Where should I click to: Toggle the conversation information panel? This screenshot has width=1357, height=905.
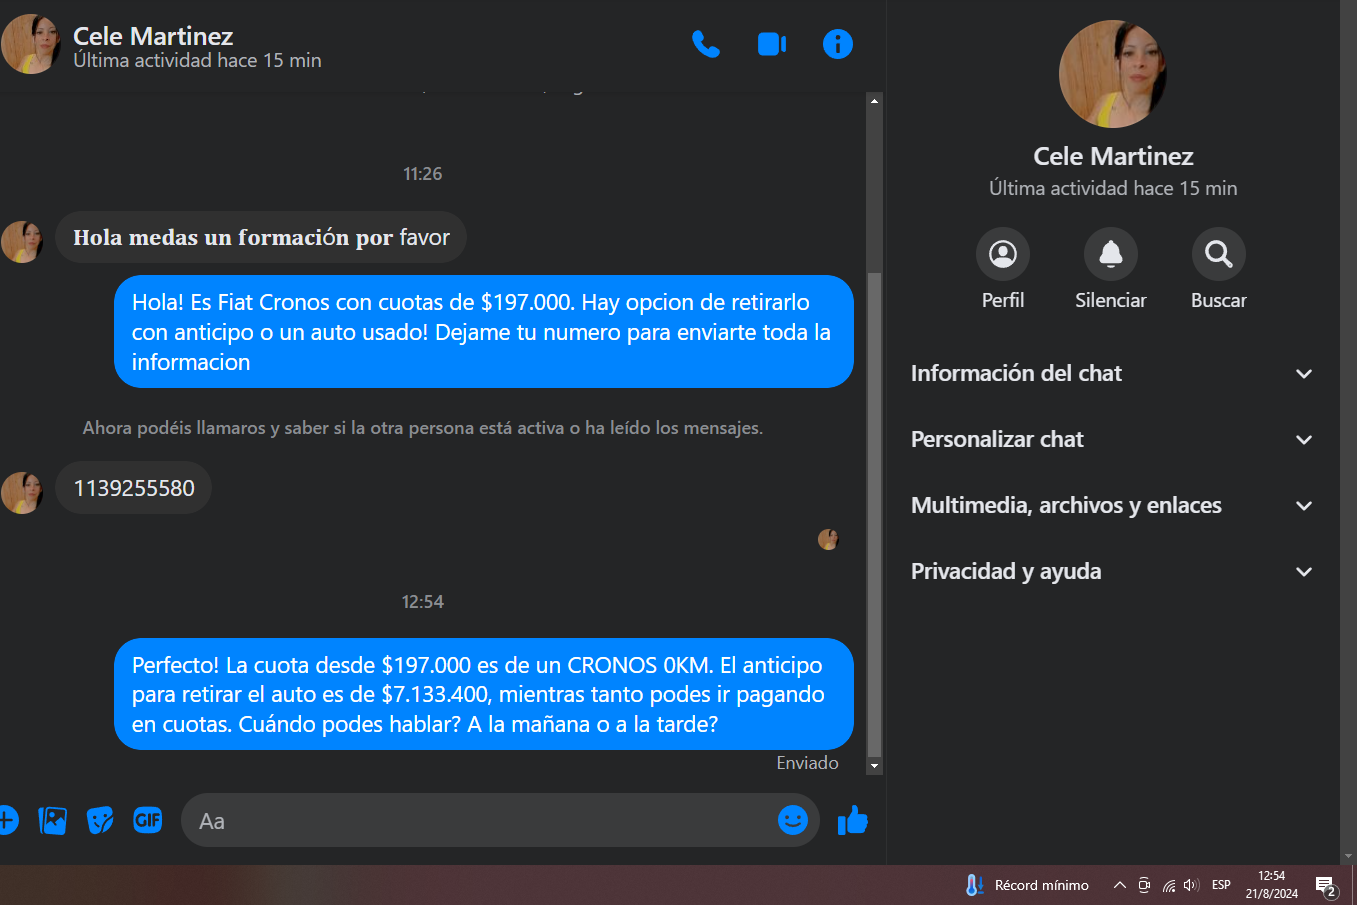coord(838,44)
